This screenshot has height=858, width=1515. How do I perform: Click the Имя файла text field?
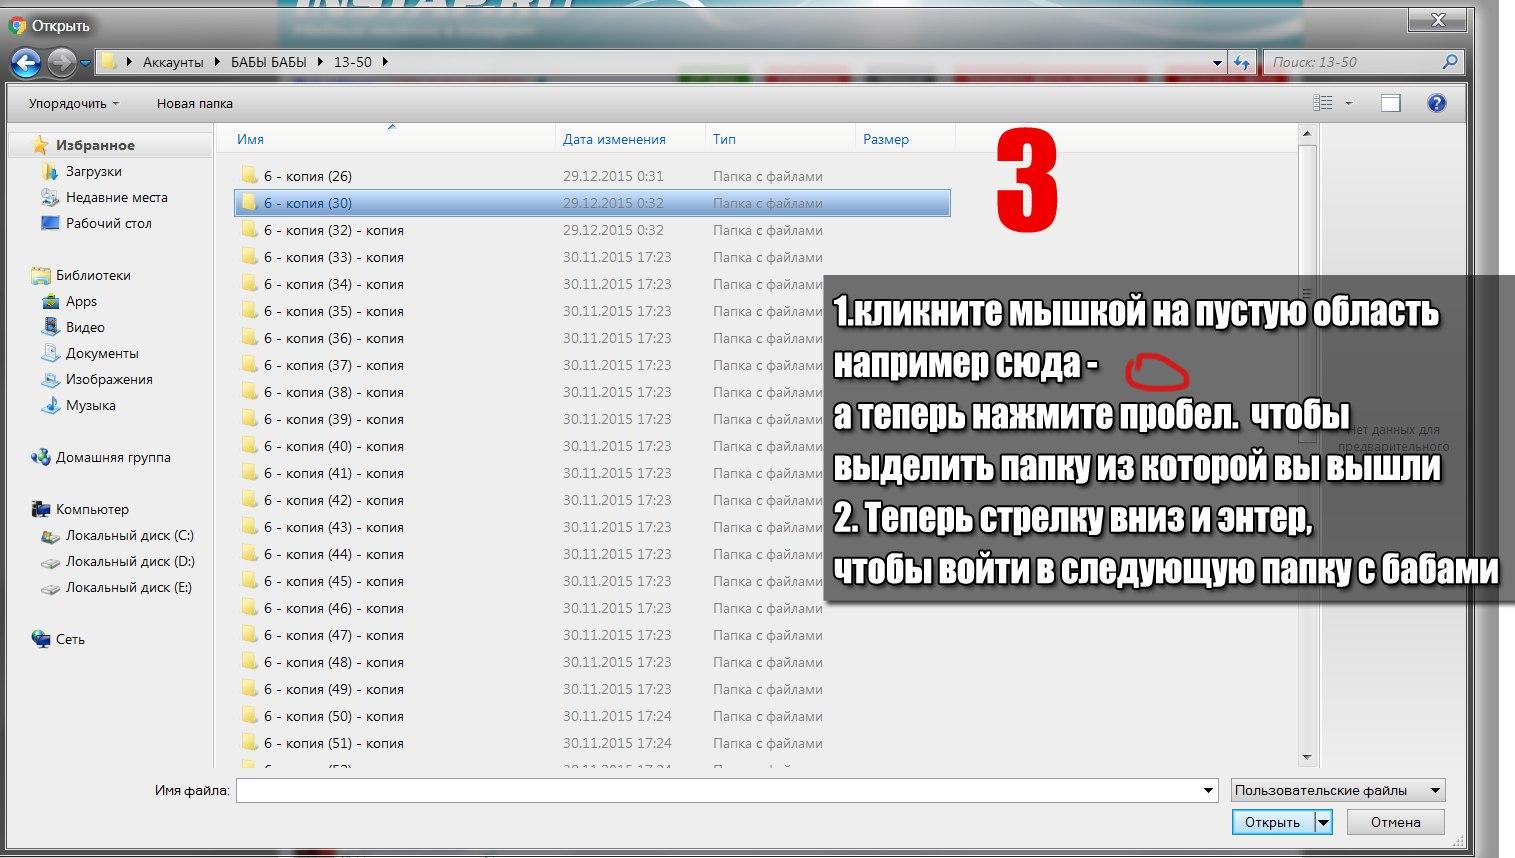point(718,790)
